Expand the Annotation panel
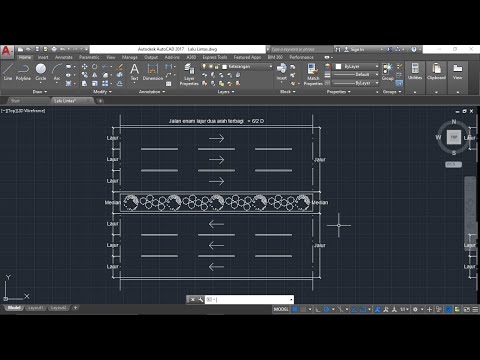 152,92
